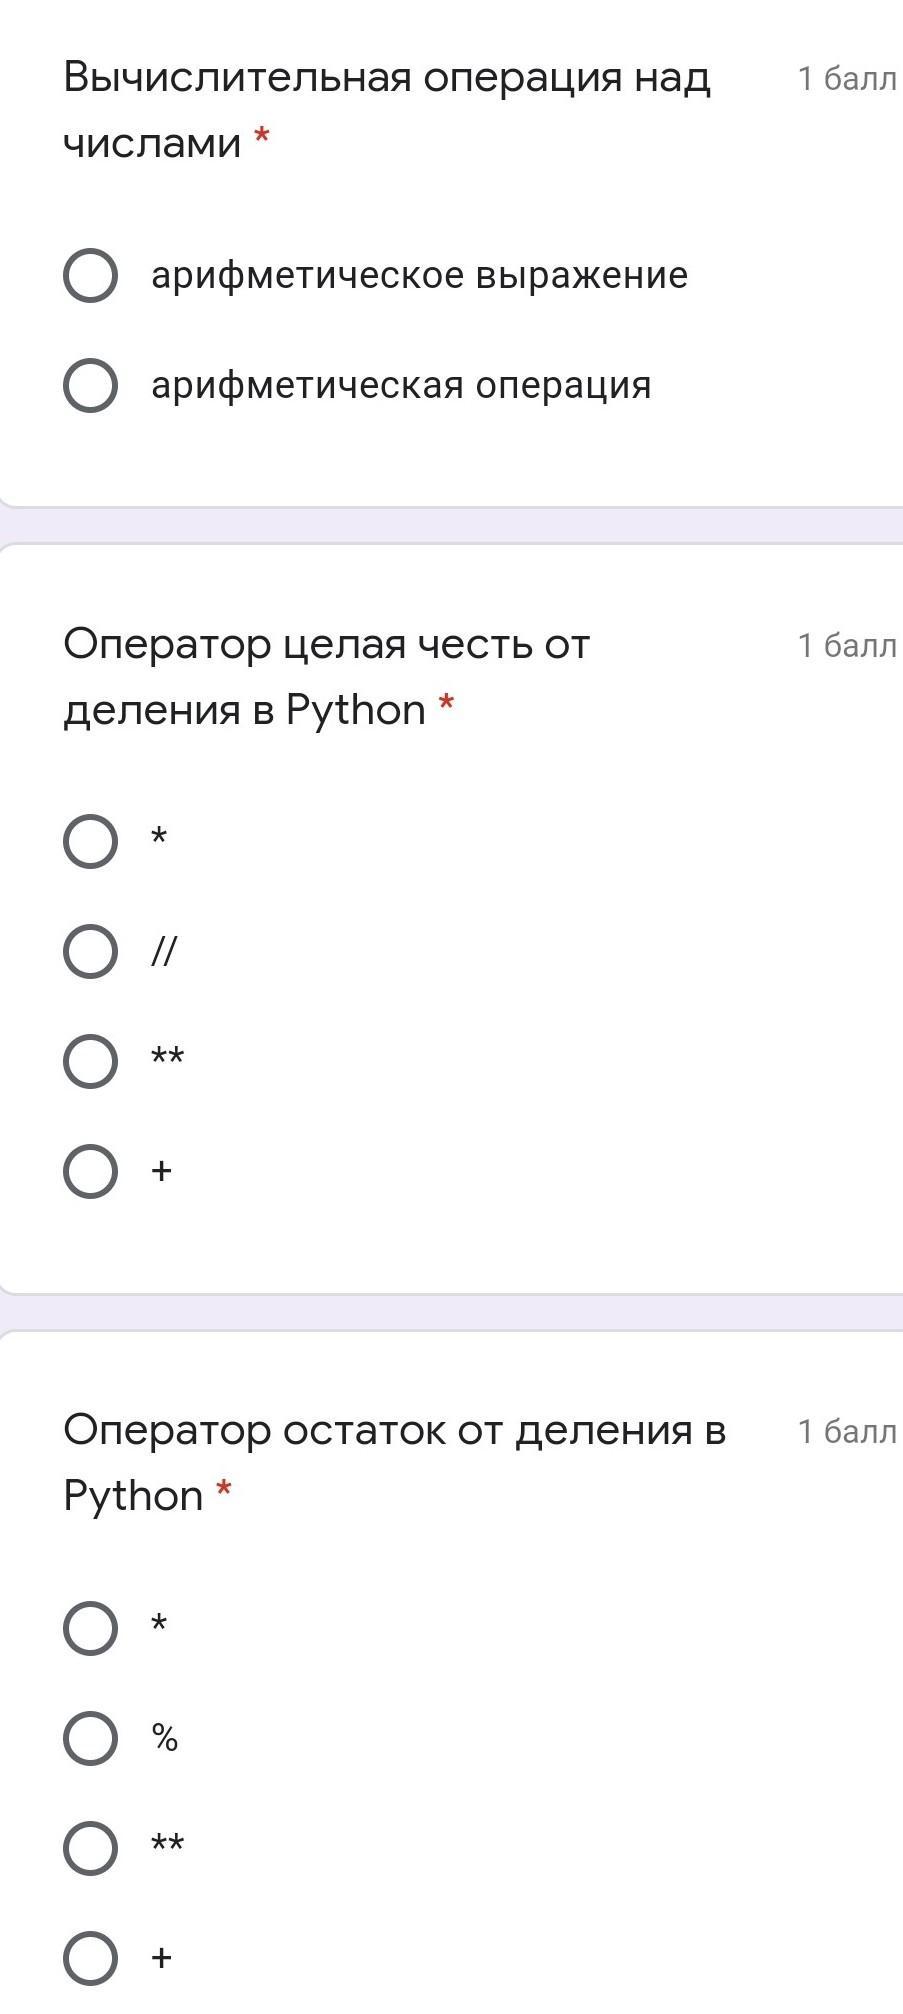
Task: Click '1 балл' next to целая честь question
Action: [846, 645]
